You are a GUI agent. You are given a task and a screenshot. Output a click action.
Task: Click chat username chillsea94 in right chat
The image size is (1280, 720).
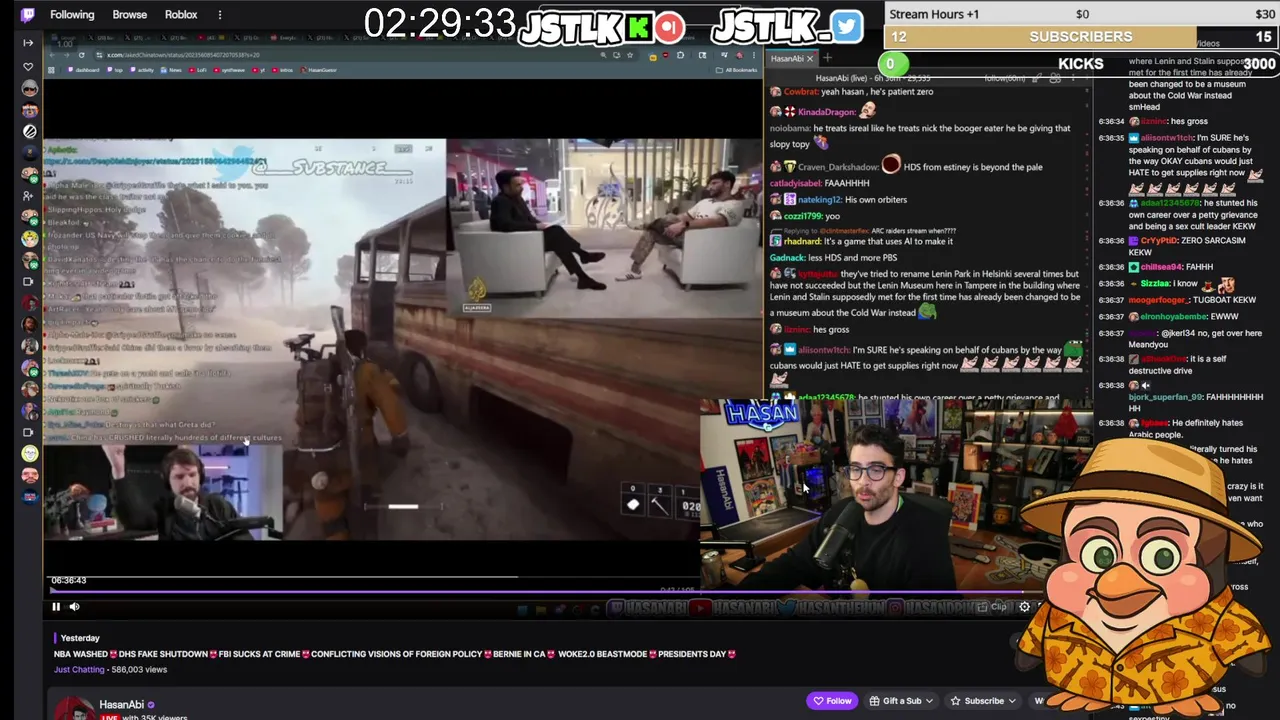click(x=1162, y=268)
